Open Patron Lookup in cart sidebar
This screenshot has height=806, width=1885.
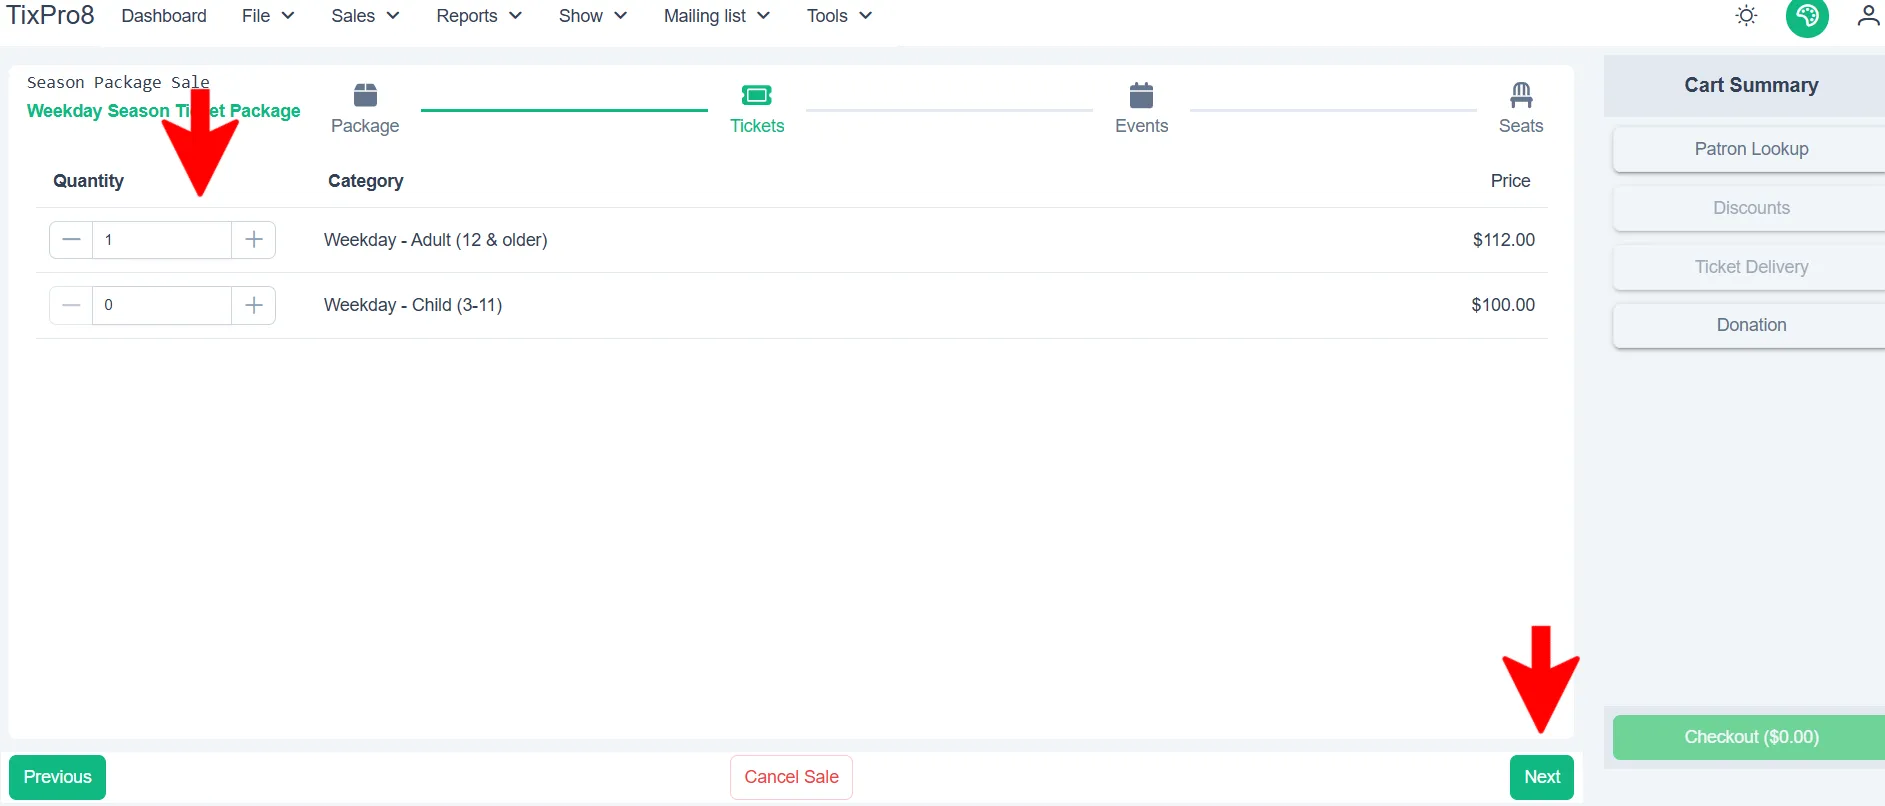click(x=1750, y=149)
